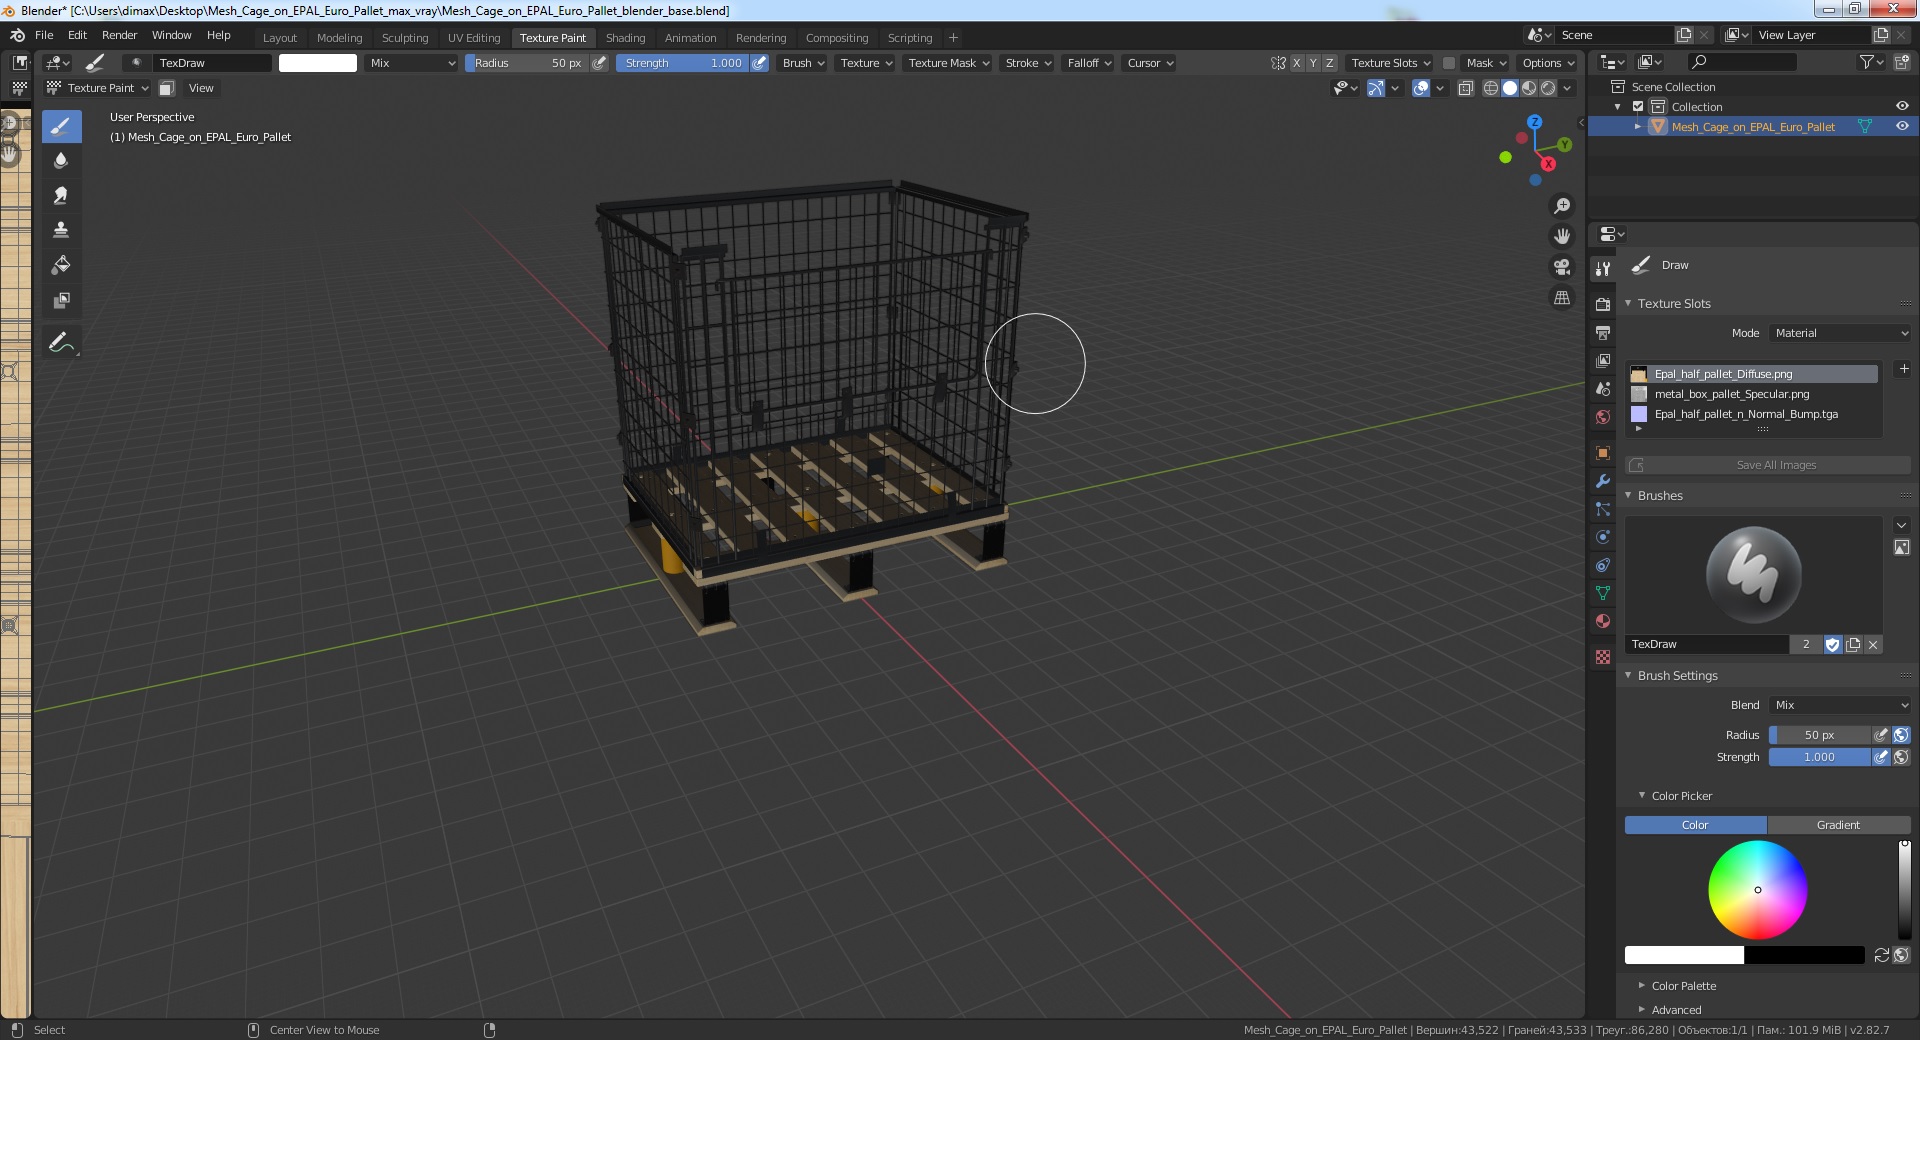Viewport: 1920px width, 1158px height.
Task: Open Particles properties tab
Action: [x=1603, y=509]
